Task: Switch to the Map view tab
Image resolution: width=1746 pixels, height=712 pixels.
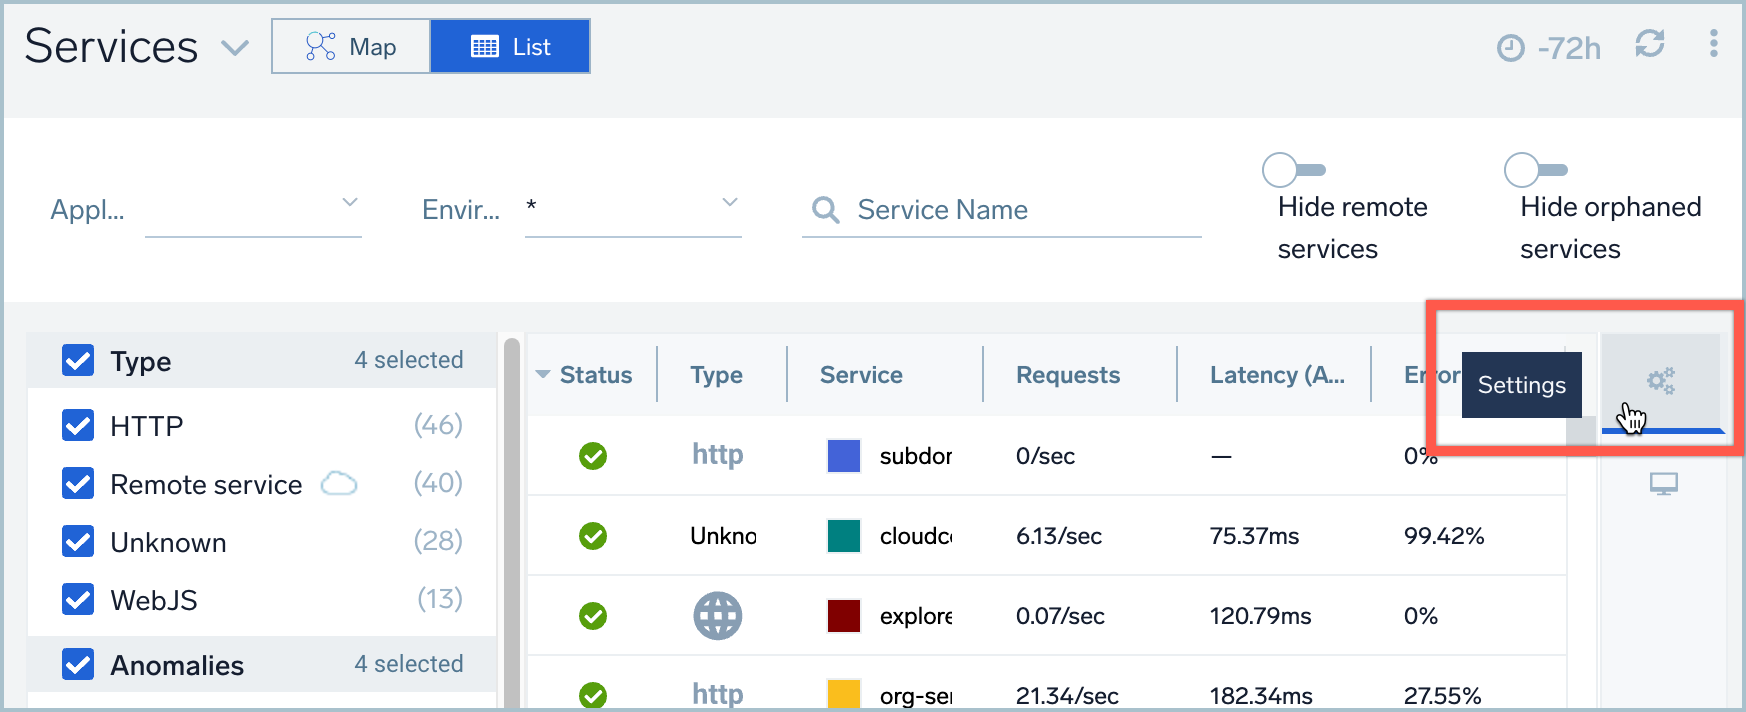Action: [x=351, y=47]
